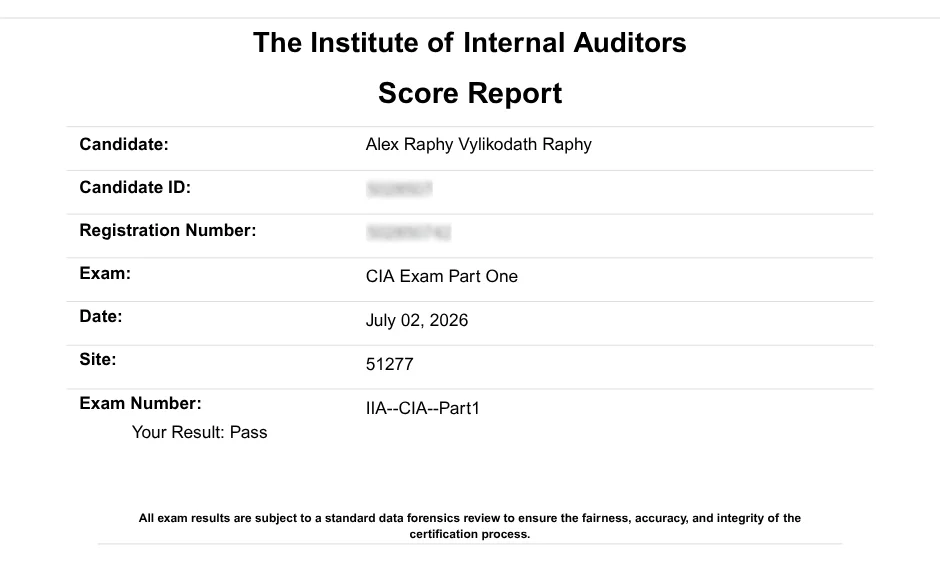This screenshot has height=588, width=940.
Task: Click the word Auditors in the title
Action: pos(629,43)
